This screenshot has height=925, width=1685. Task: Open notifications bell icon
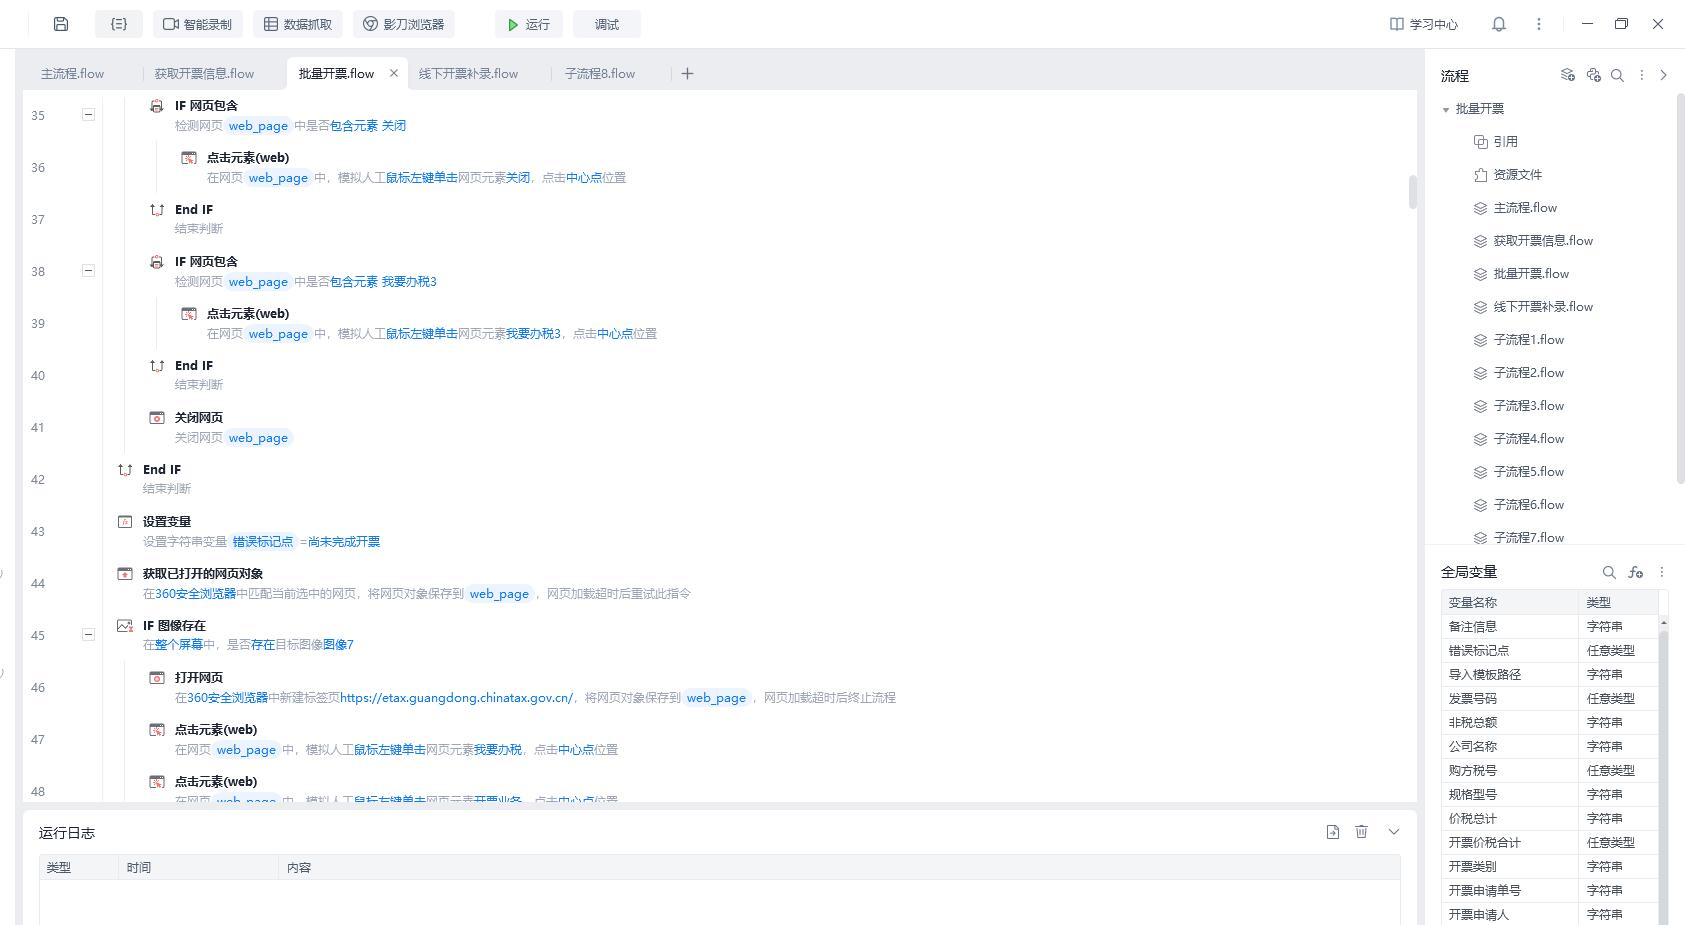(x=1498, y=24)
